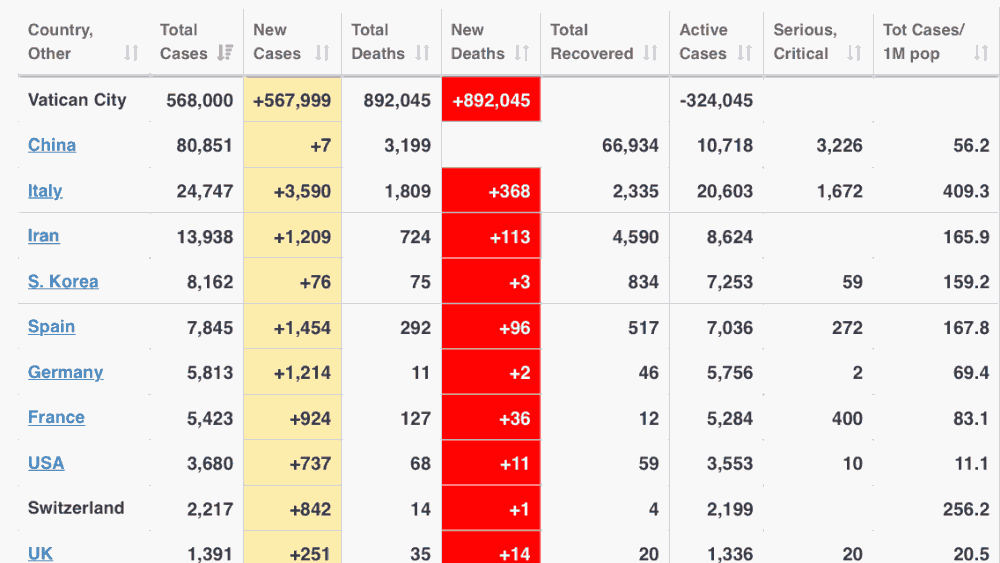1000x563 pixels.
Task: Sort by Active Cases column arrows
Action: [x=744, y=53]
